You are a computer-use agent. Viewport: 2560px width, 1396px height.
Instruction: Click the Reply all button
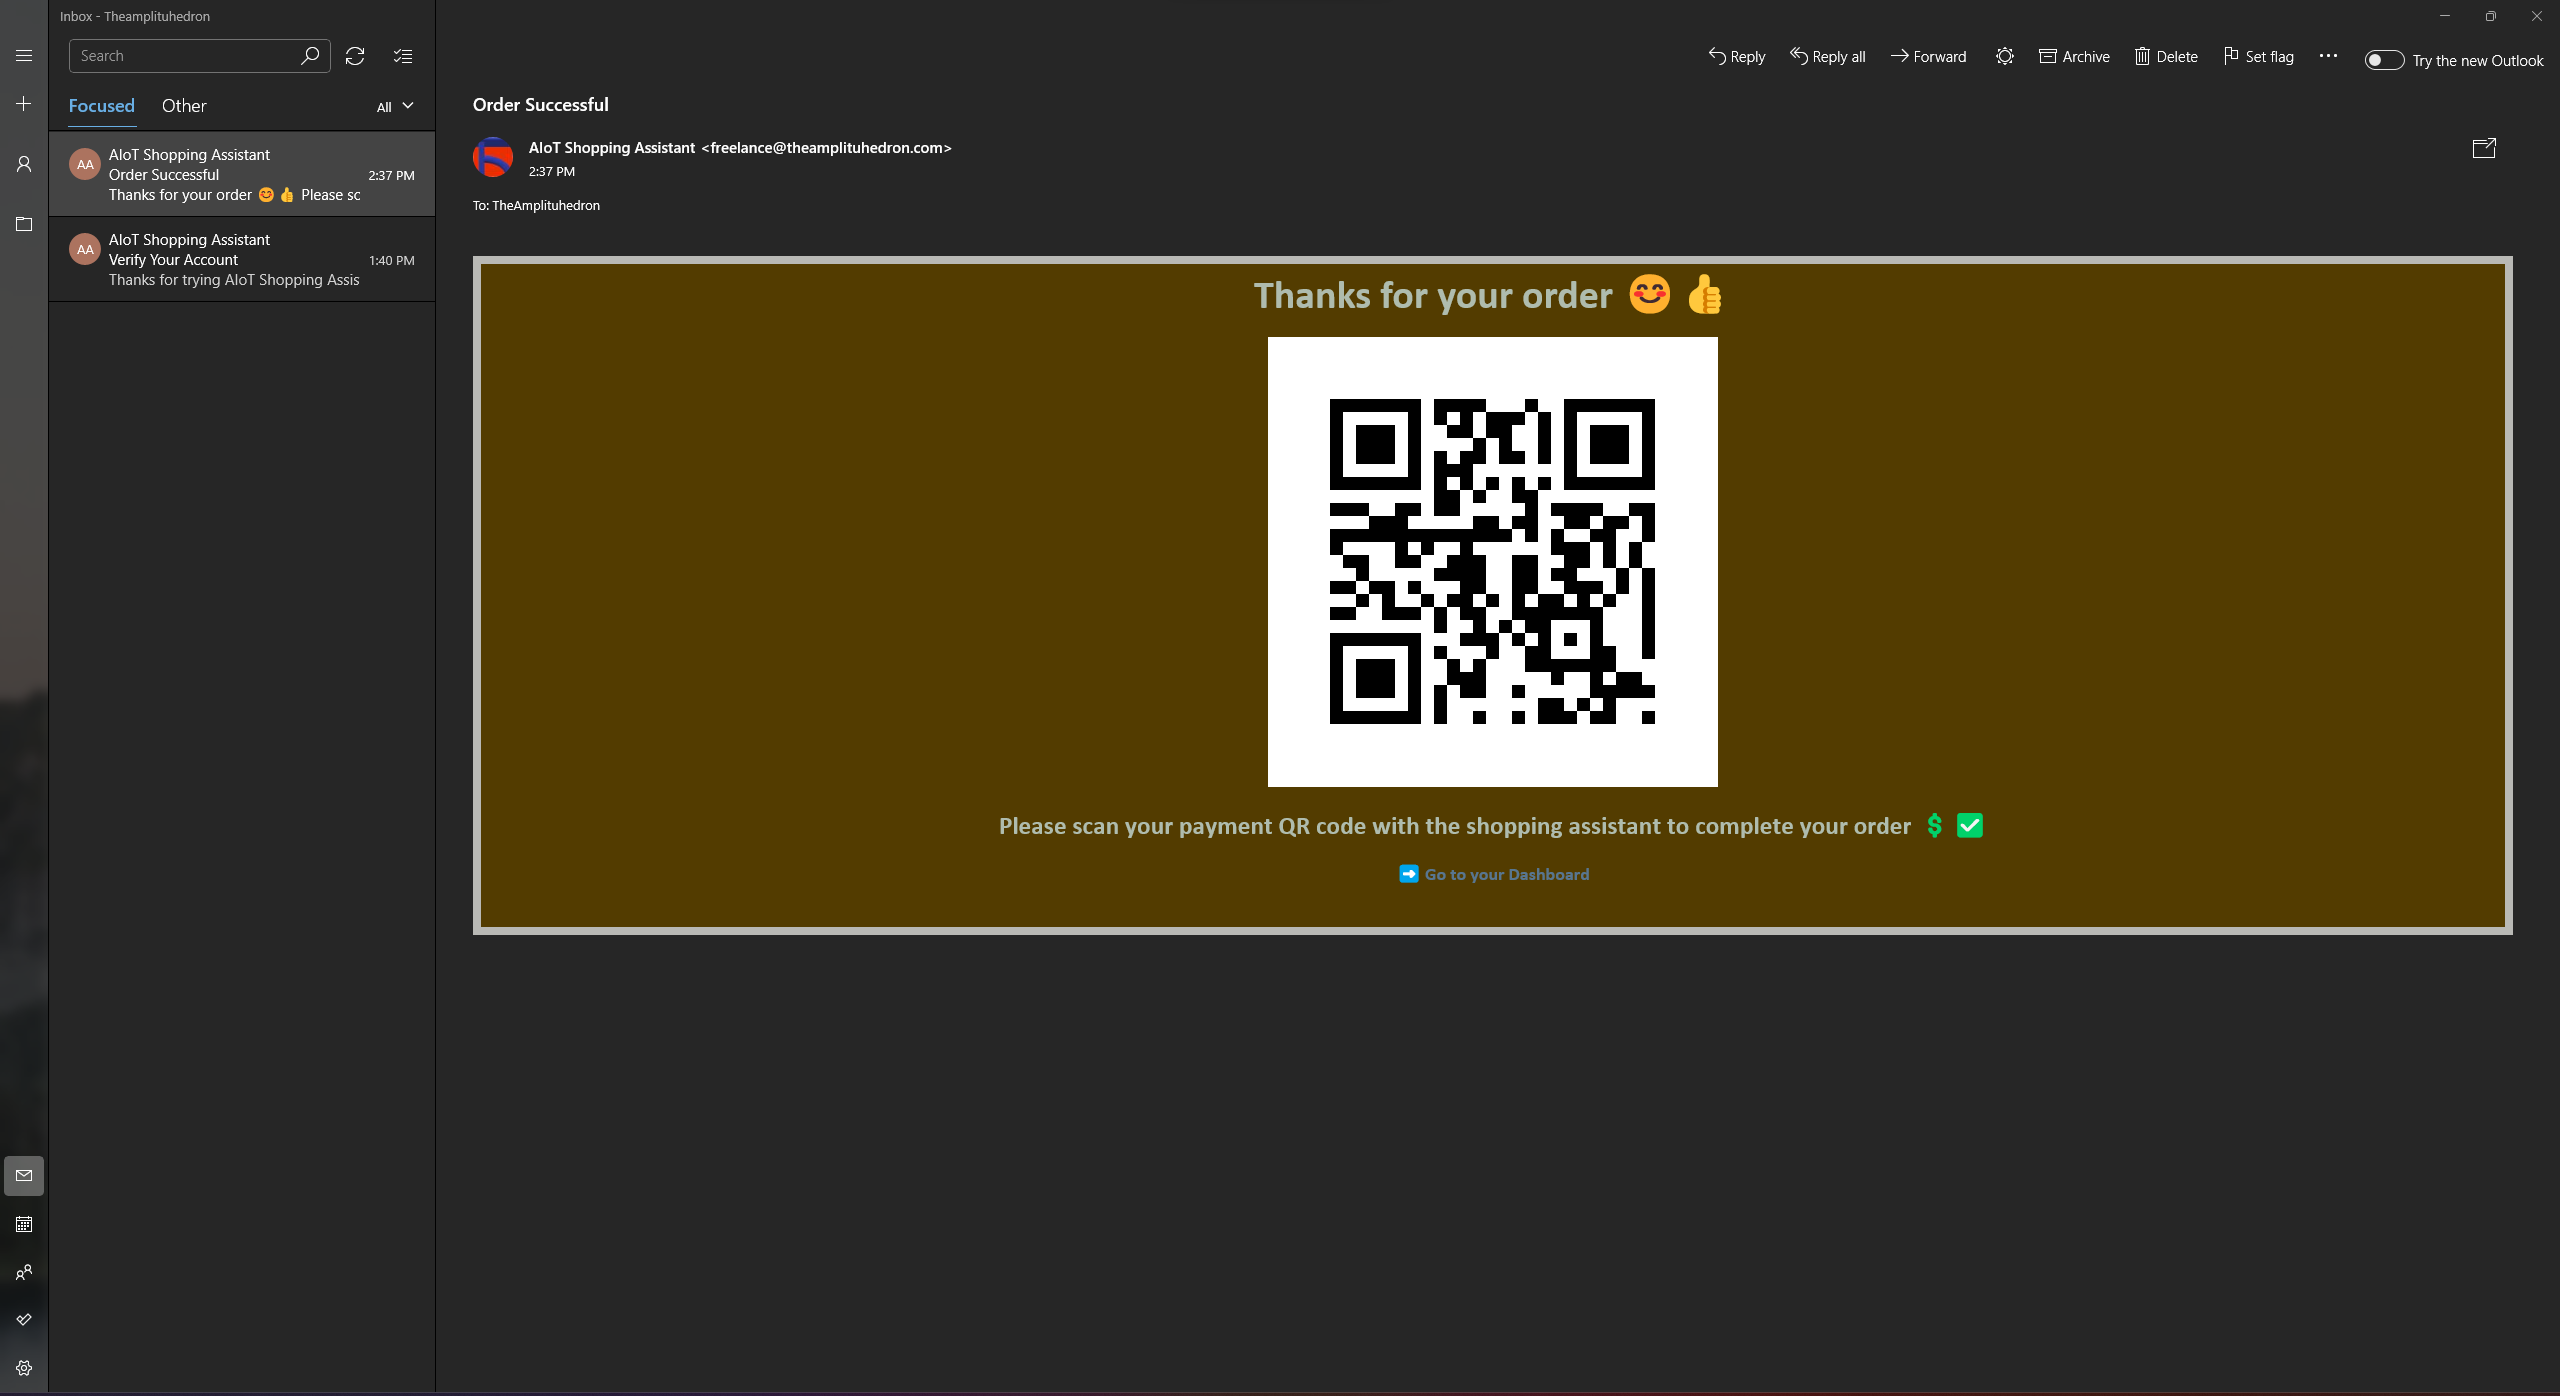pyautogui.click(x=1828, y=57)
